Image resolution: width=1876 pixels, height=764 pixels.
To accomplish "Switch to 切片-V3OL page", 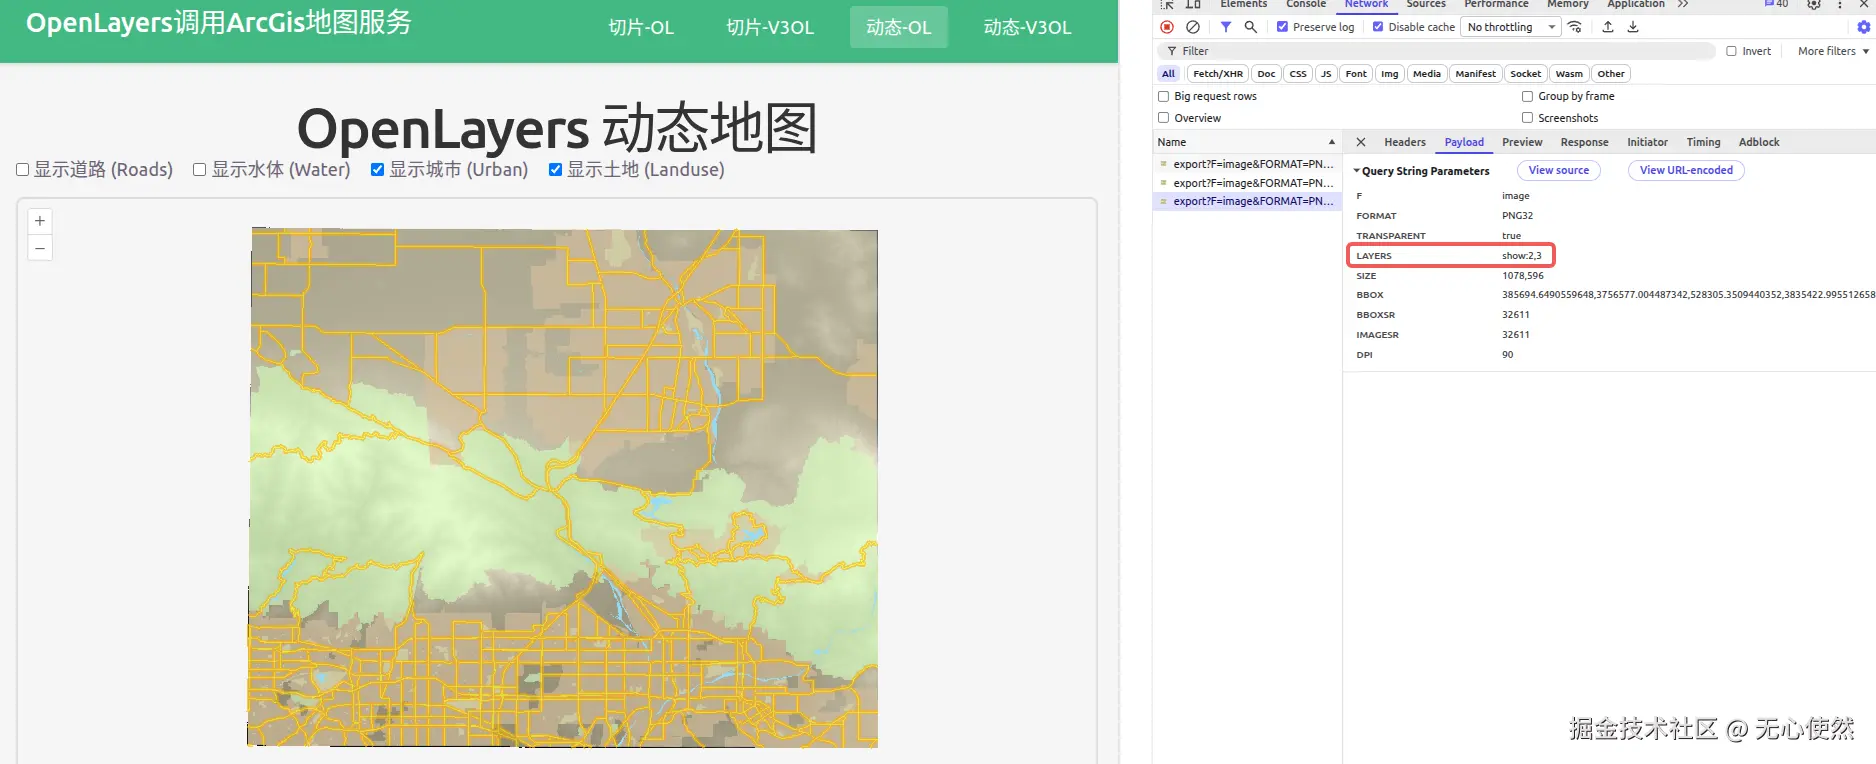I will tap(770, 27).
